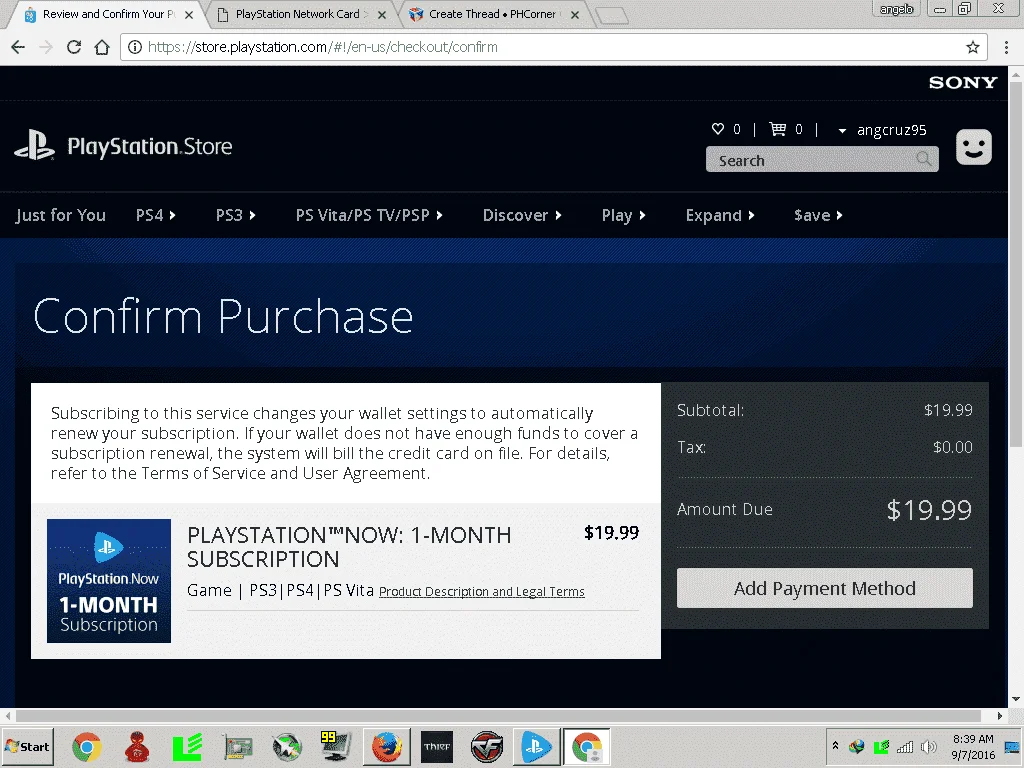
Task: Click the PlayStation Store logo
Action: 123,146
